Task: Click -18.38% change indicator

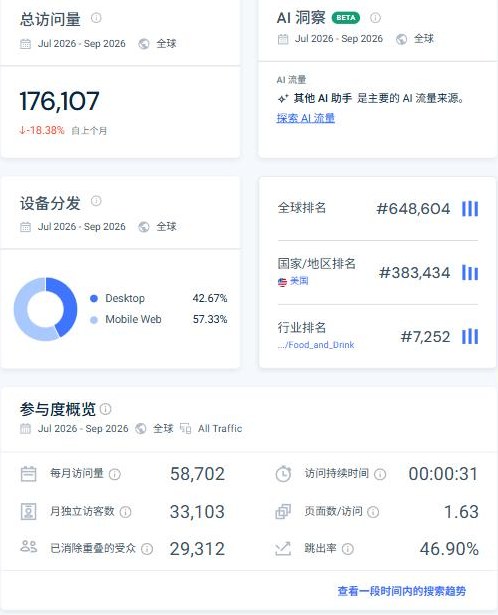Action: [x=42, y=130]
